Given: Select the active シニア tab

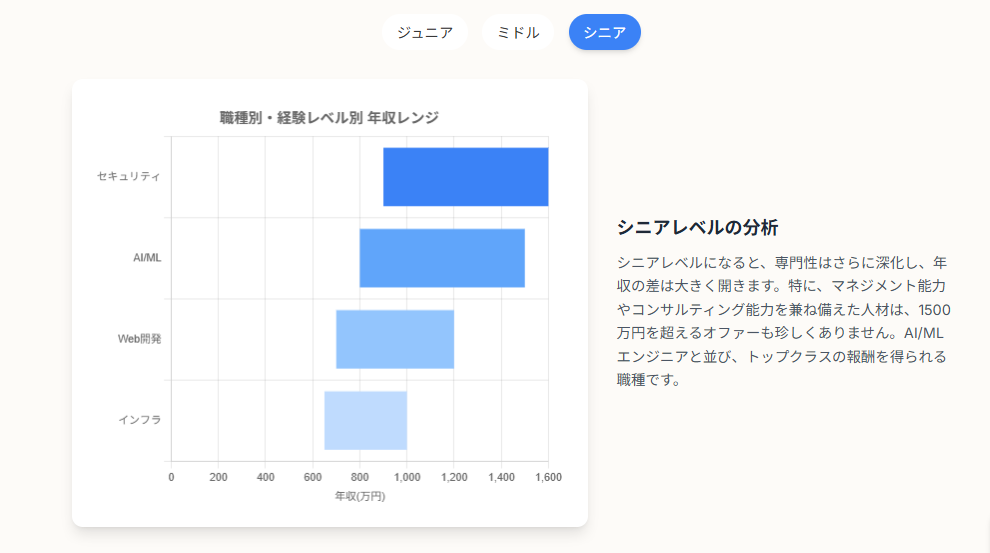Looking at the screenshot, I should coord(604,32).
